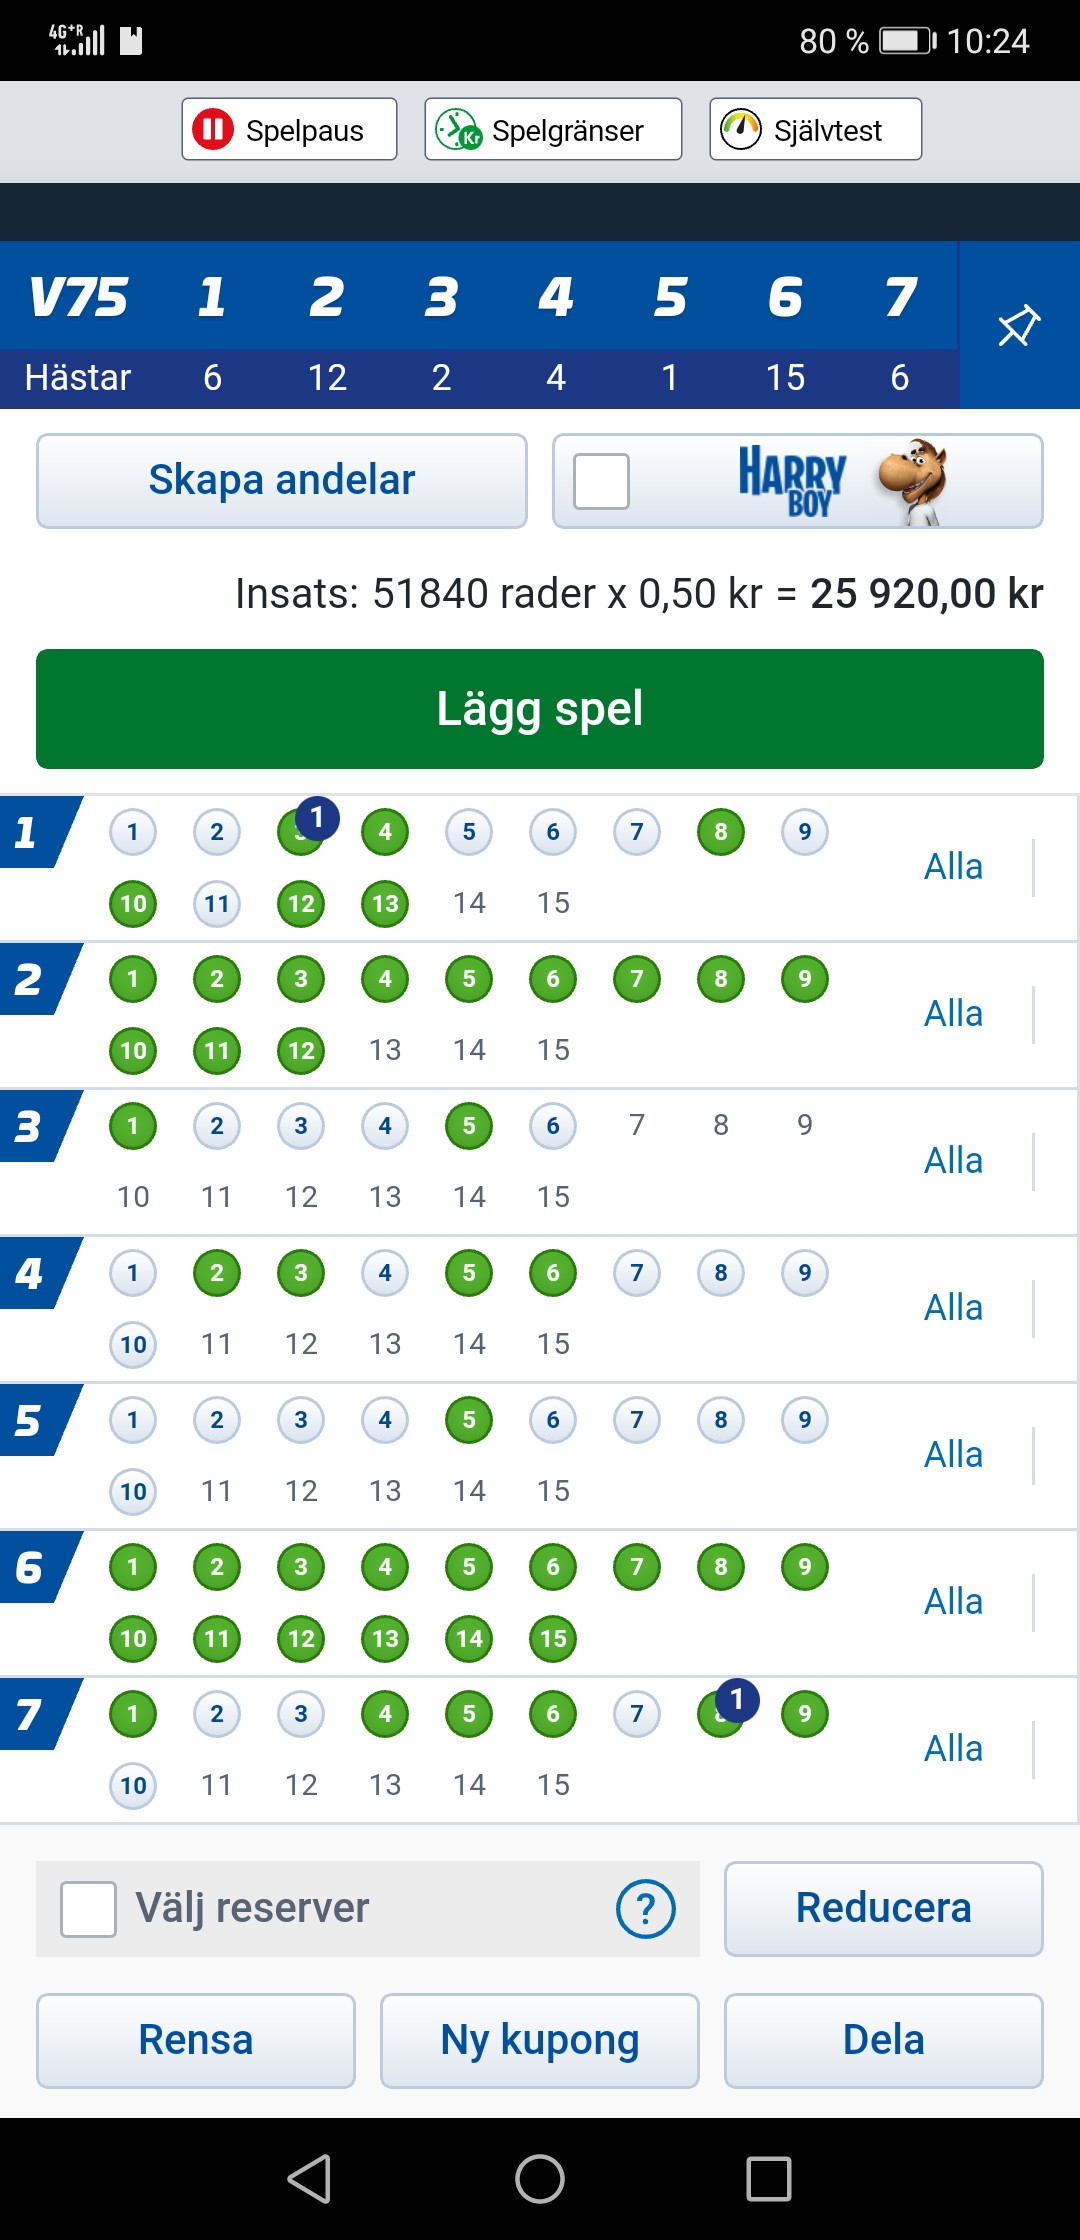
Task: Jump to race 2 in V75 header
Action: (327, 297)
